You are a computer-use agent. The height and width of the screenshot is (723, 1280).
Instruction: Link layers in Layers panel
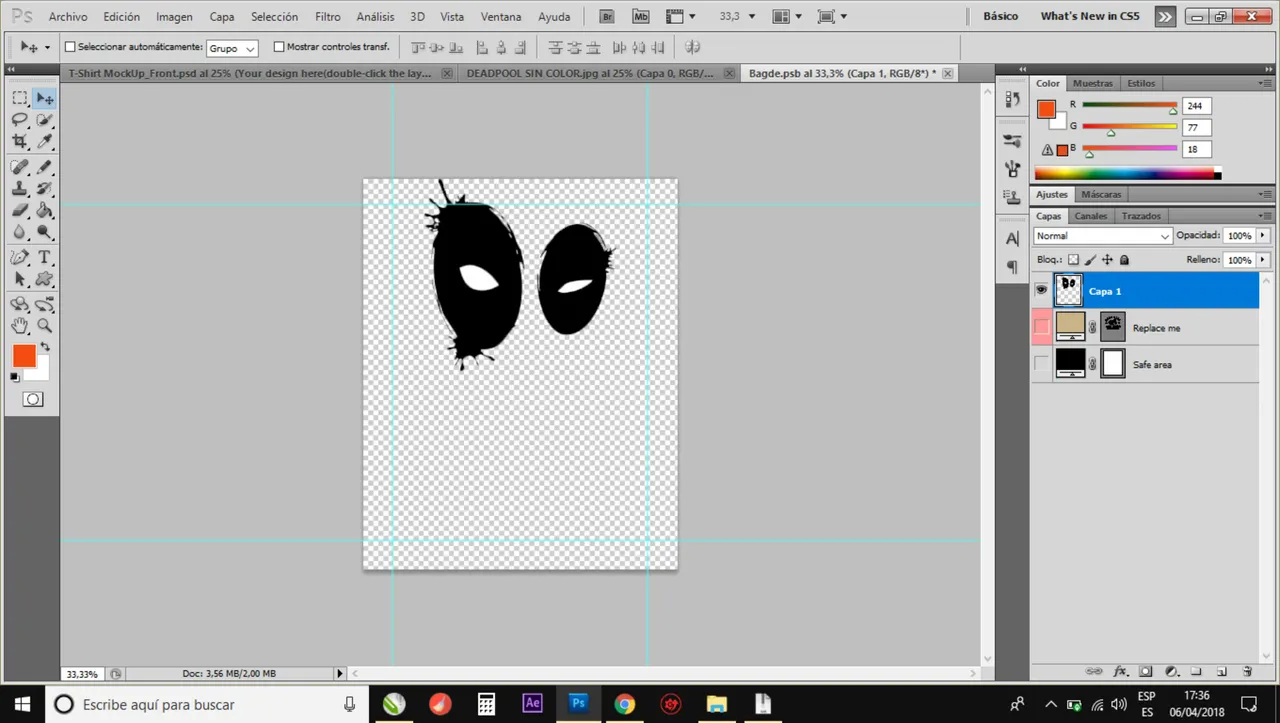[x=1095, y=672]
